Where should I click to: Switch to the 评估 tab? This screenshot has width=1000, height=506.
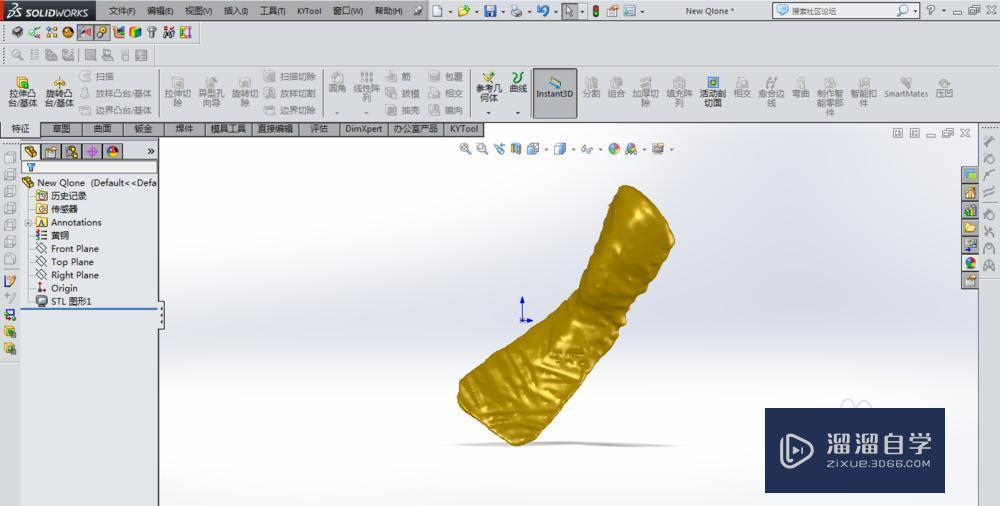[319, 129]
